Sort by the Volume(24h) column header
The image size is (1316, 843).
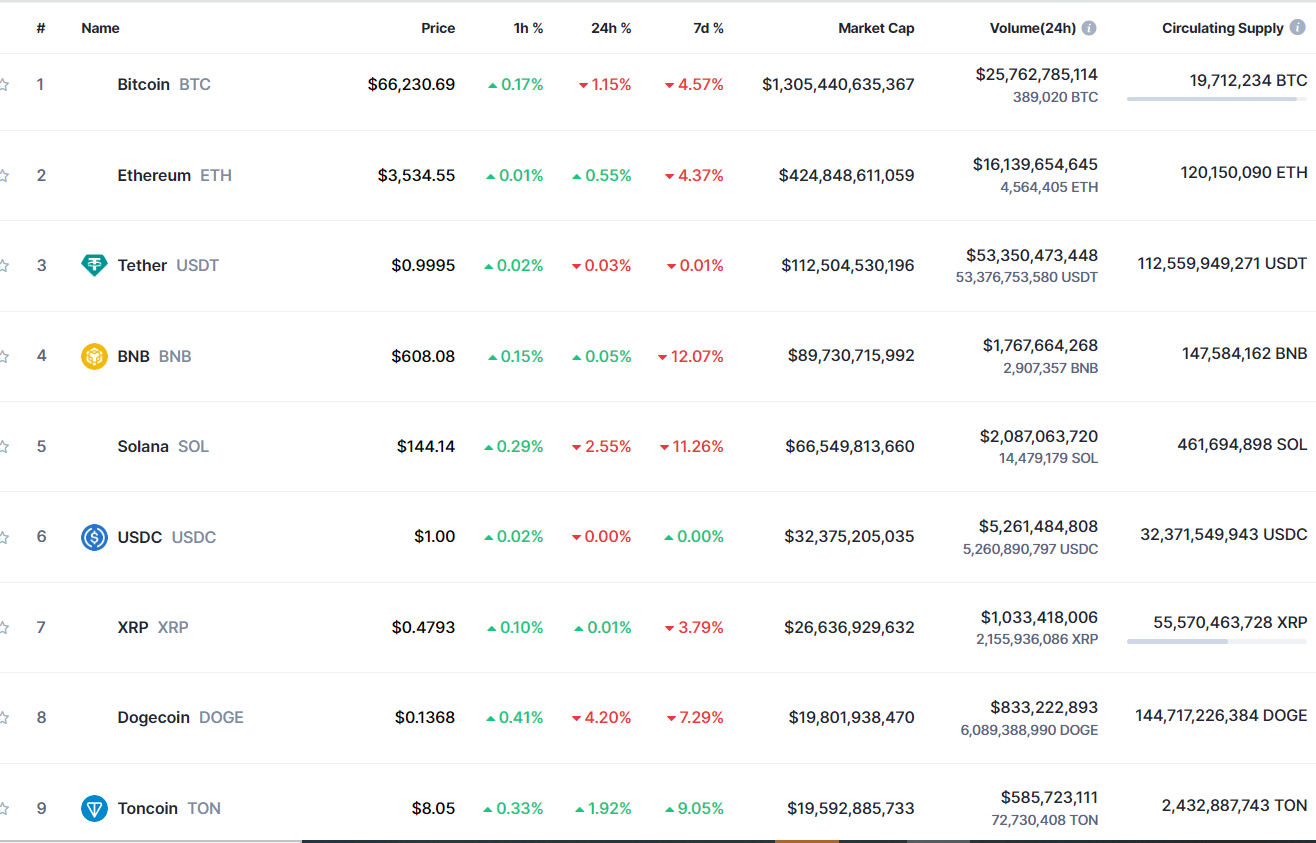coord(1033,28)
